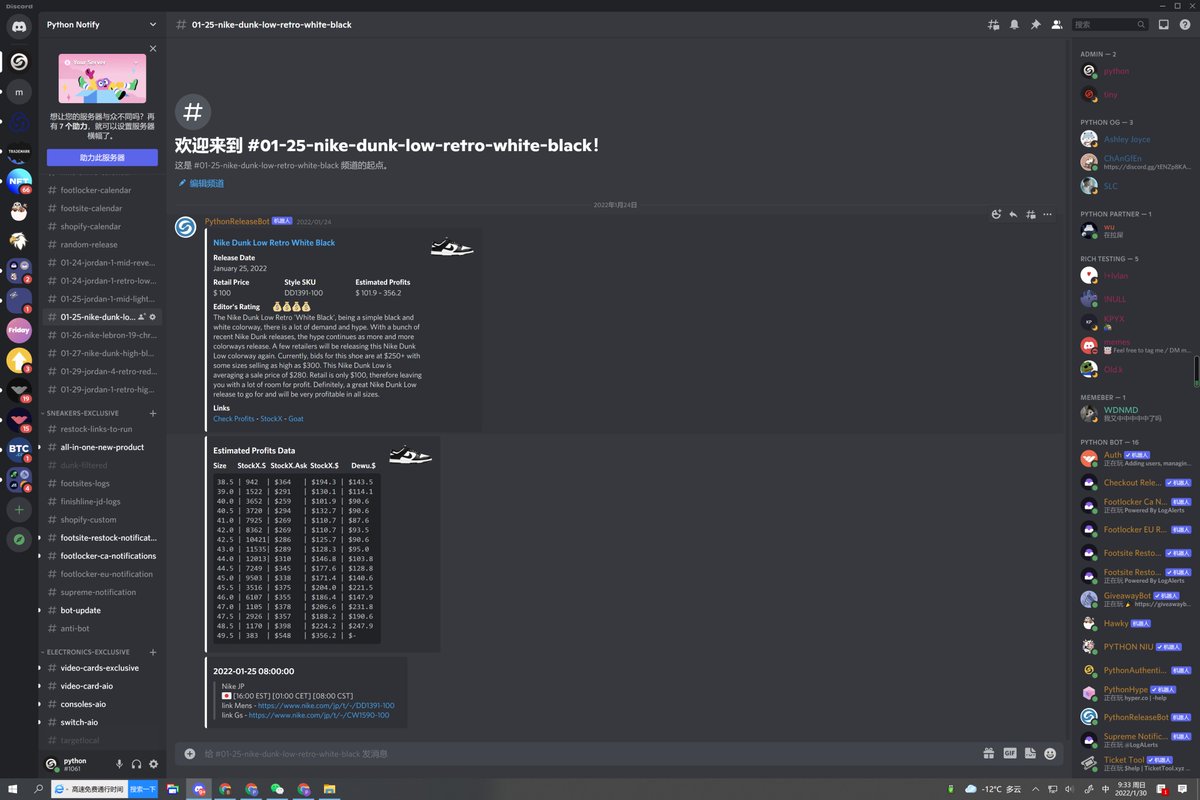The image size is (1200, 800).
Task: Open the GIF picker
Action: [x=1009, y=753]
